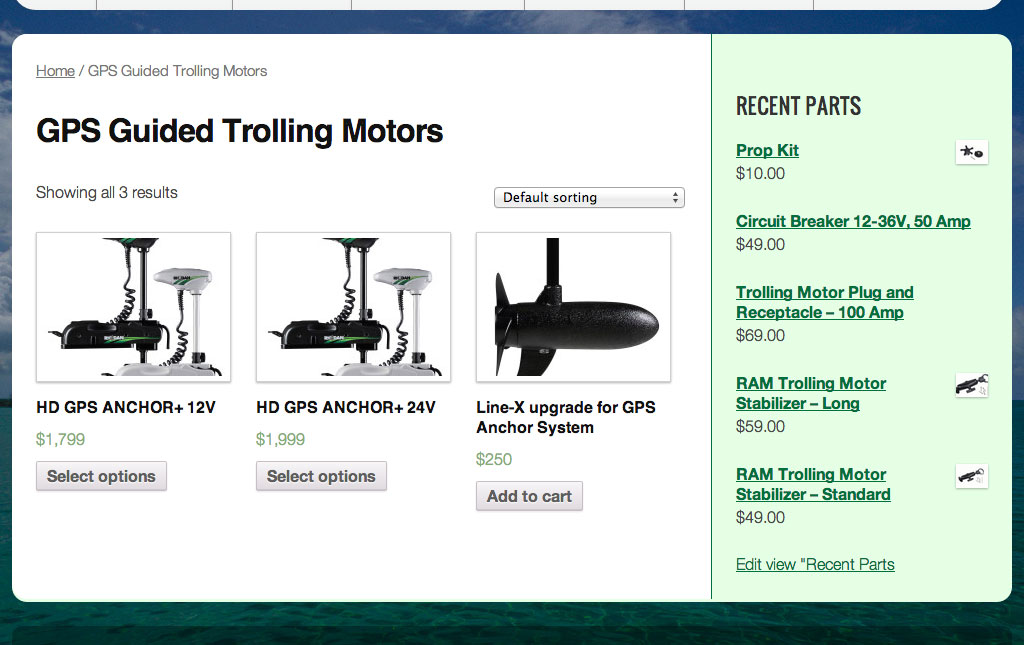Add Line-X upgrade to cart

[529, 496]
